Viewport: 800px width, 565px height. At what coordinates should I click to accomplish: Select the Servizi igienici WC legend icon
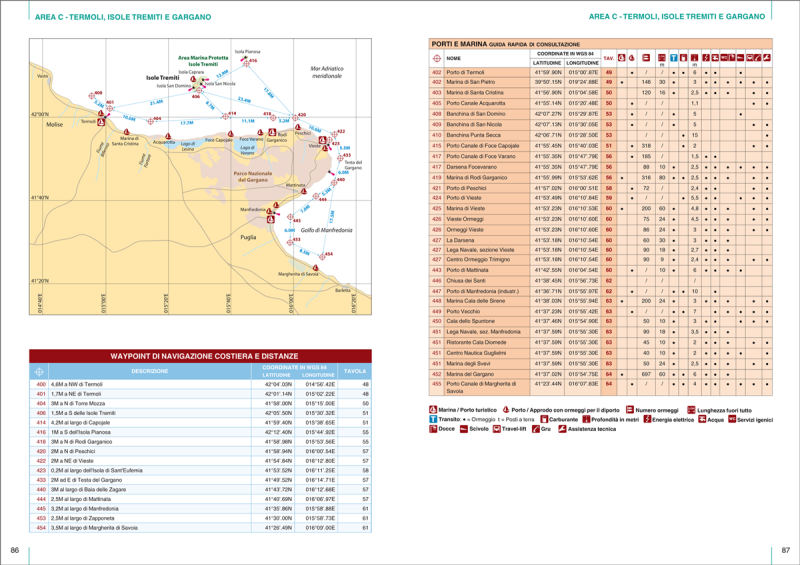click(730, 419)
